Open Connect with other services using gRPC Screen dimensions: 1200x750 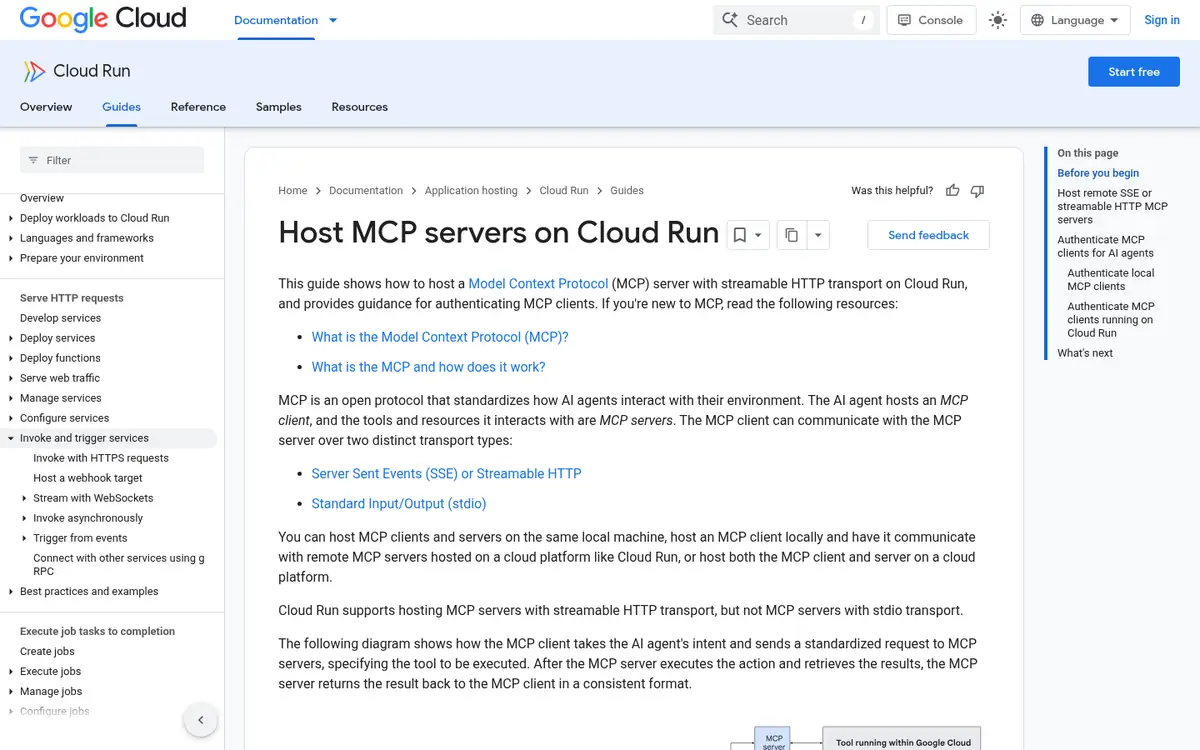[x=119, y=565]
